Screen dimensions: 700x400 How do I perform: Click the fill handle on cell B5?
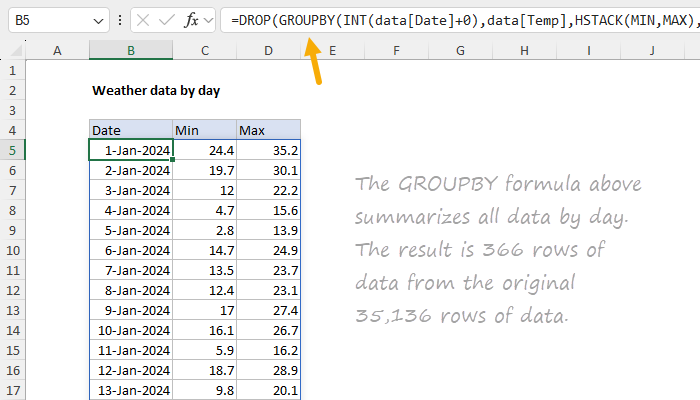point(172,160)
